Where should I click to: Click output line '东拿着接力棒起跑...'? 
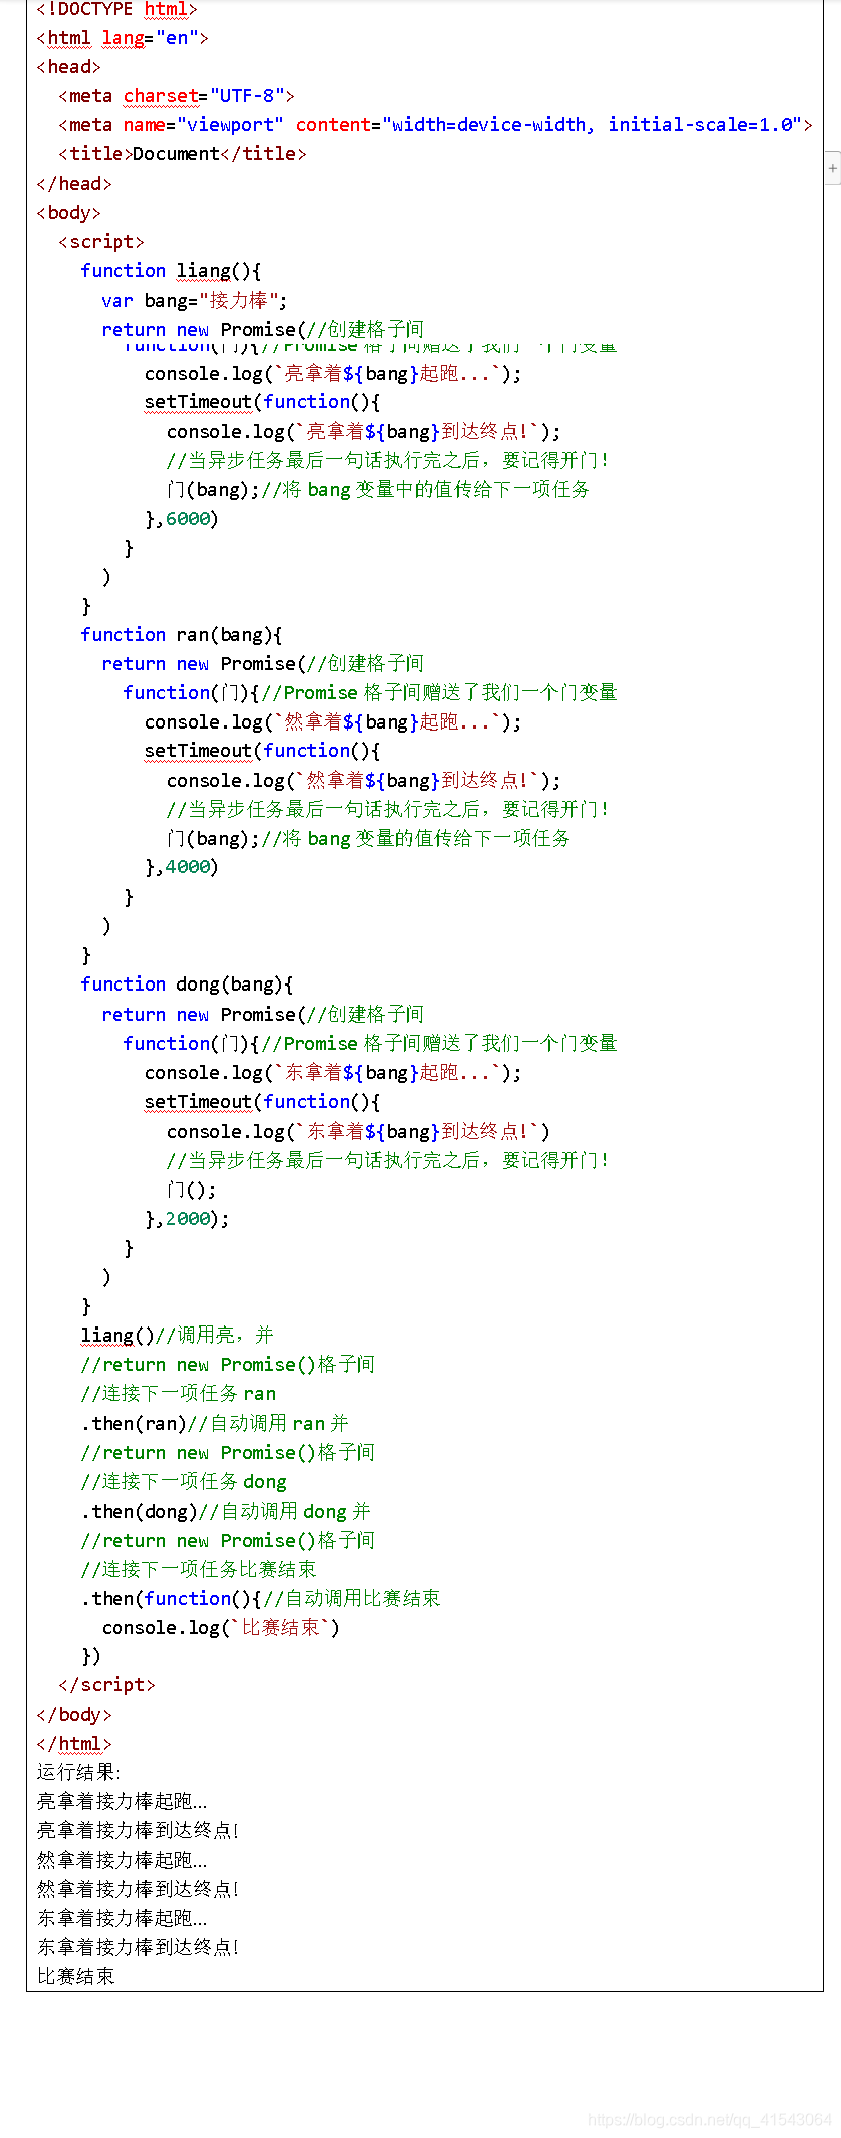pos(122,1918)
